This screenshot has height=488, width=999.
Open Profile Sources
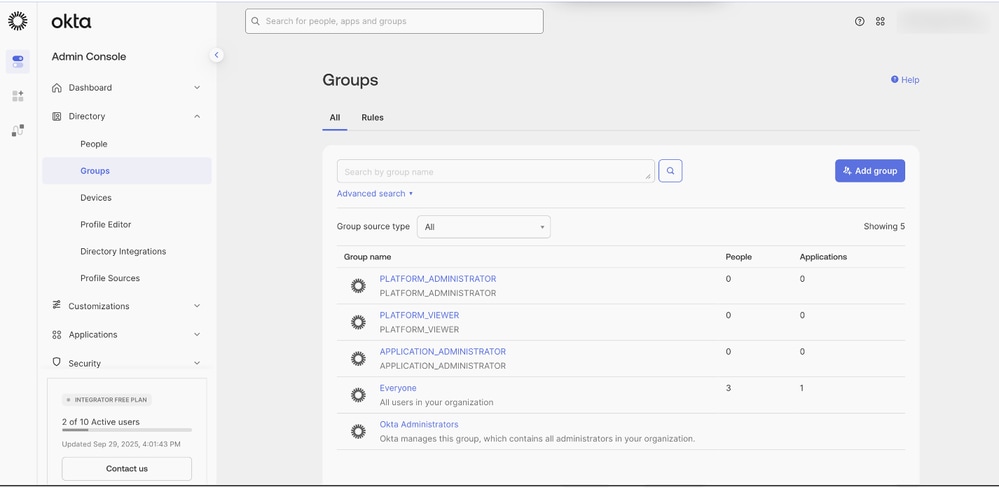(110, 278)
